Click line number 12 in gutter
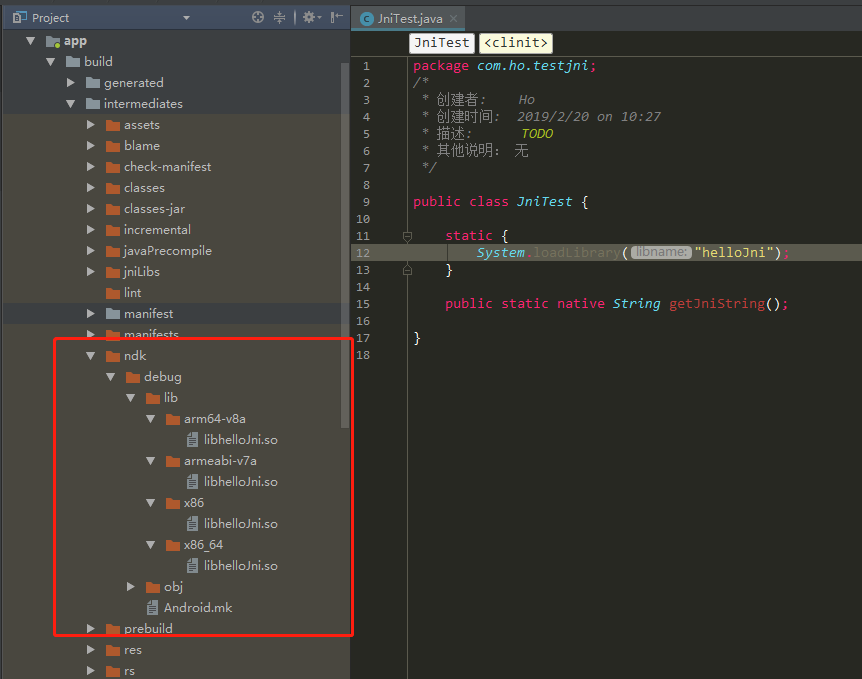Screen dimensions: 862x679 click(x=363, y=253)
